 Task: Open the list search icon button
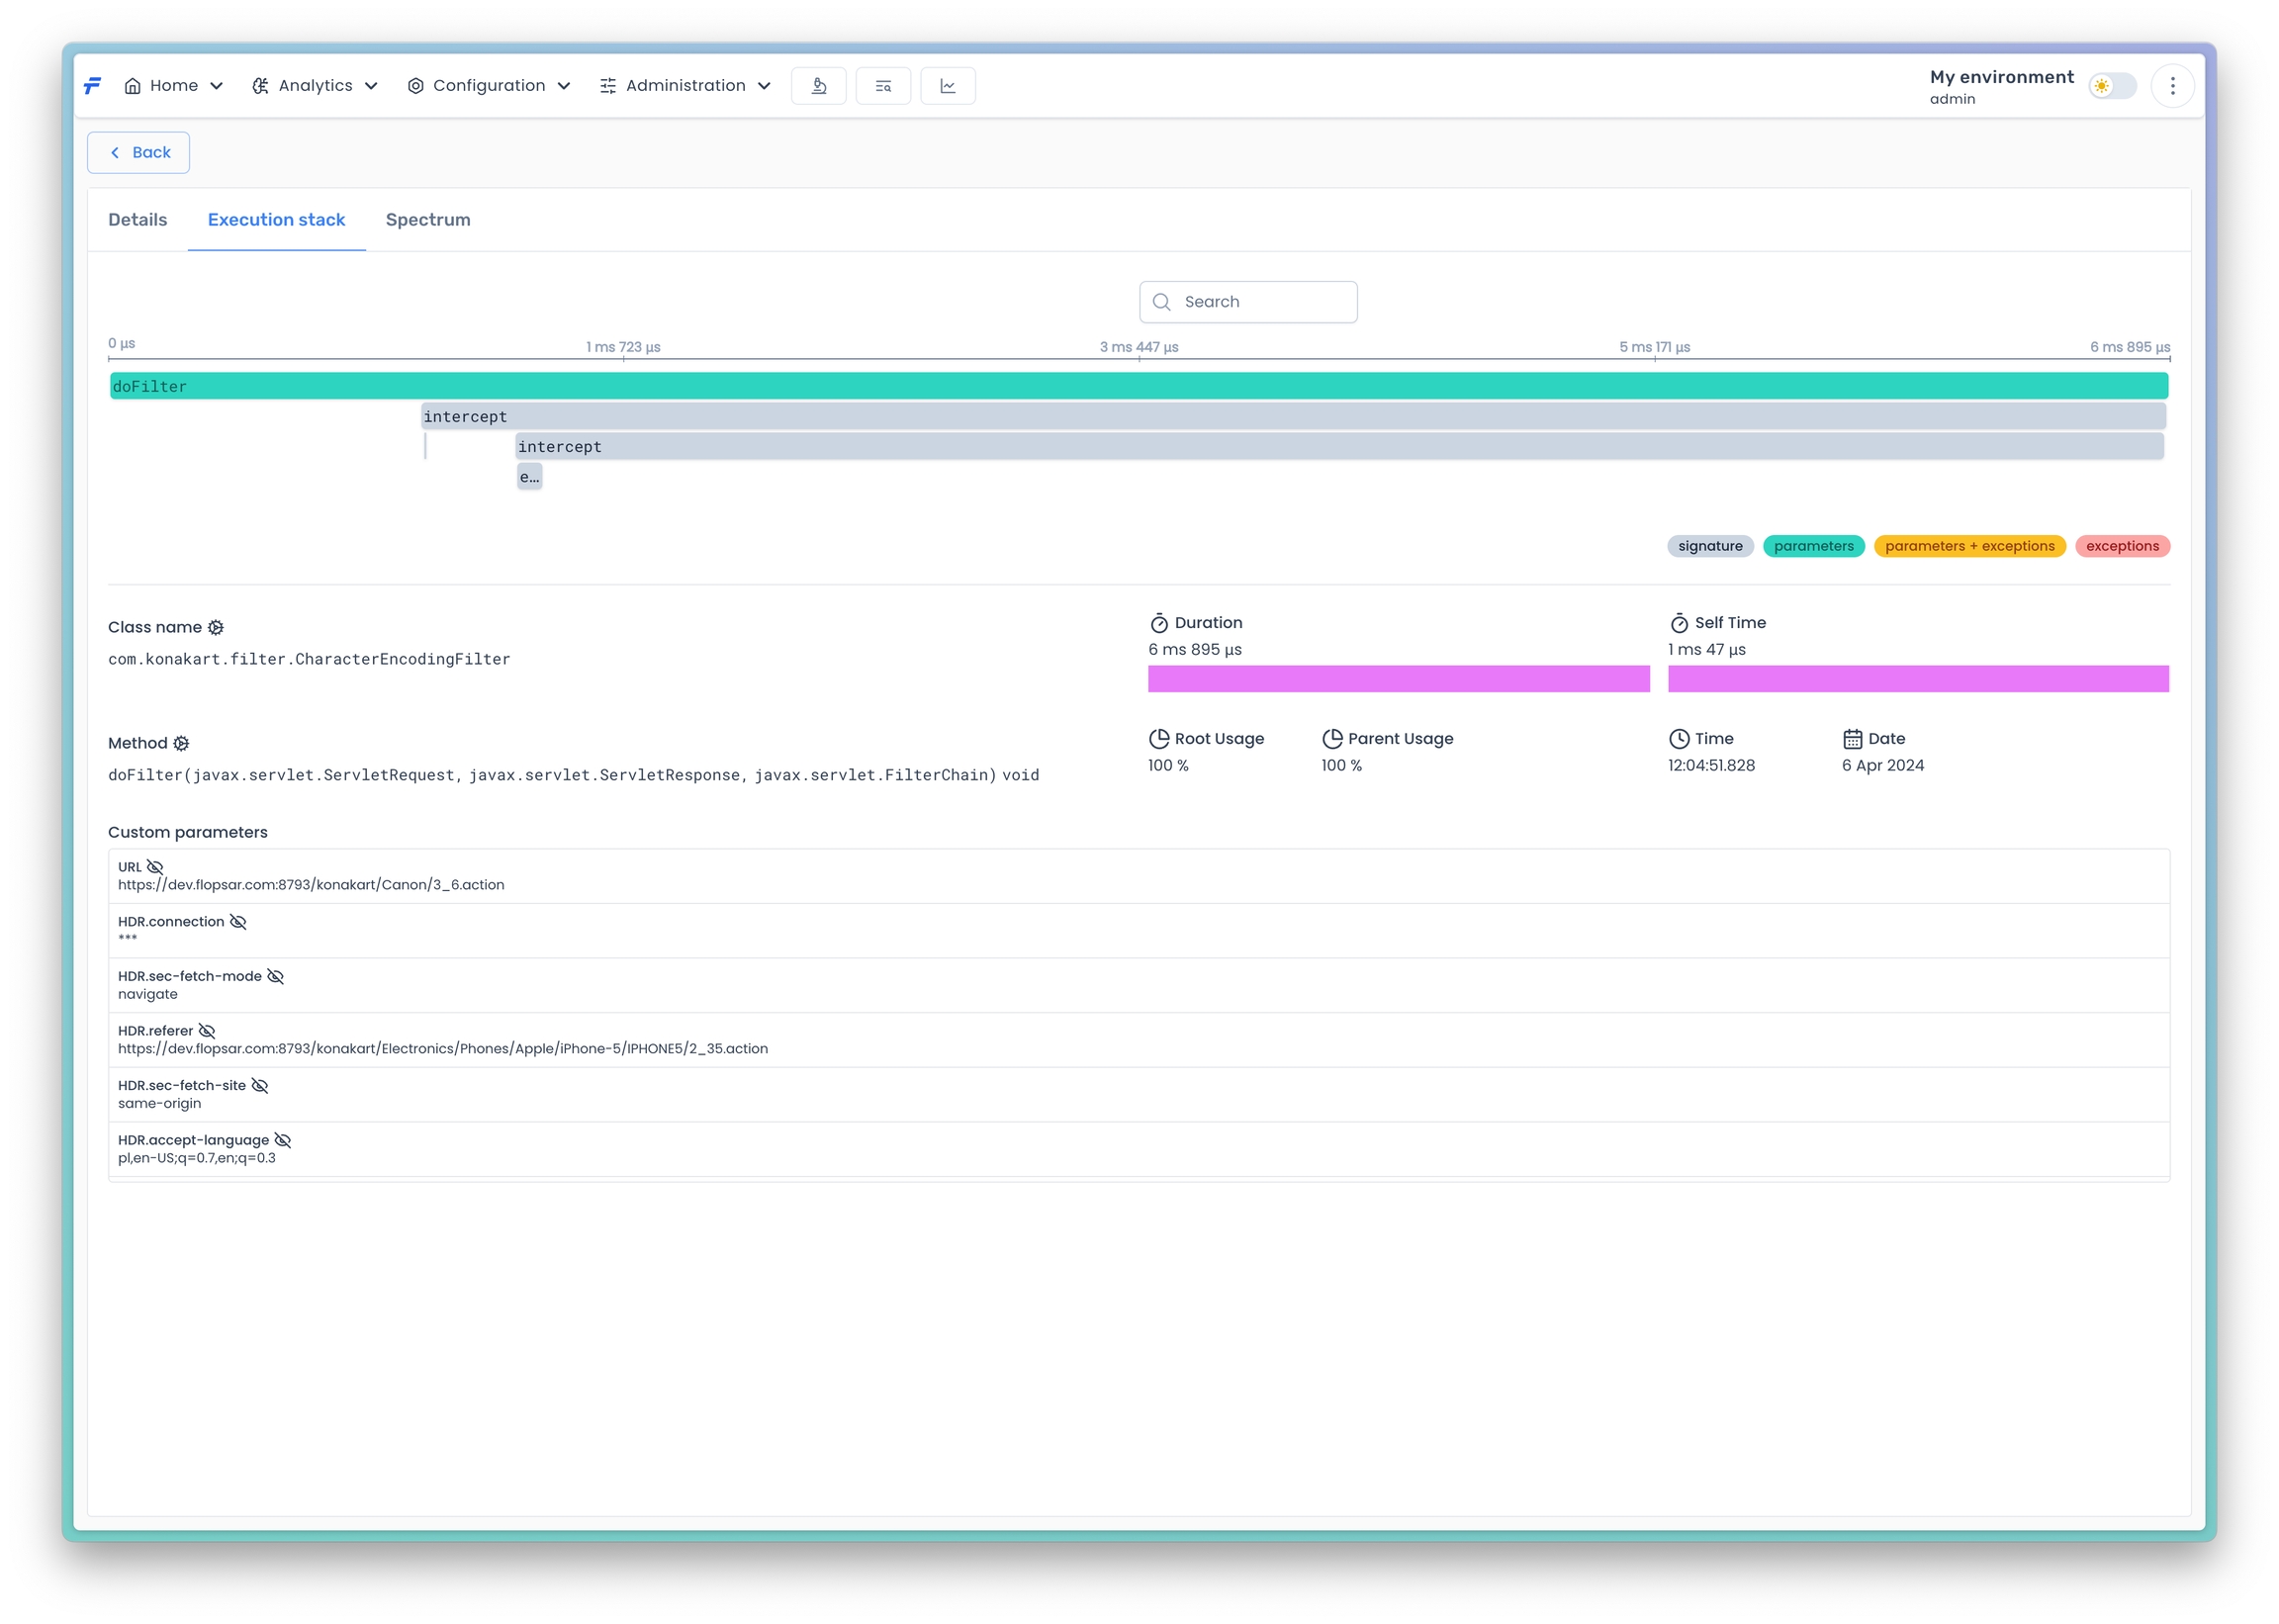[883, 86]
